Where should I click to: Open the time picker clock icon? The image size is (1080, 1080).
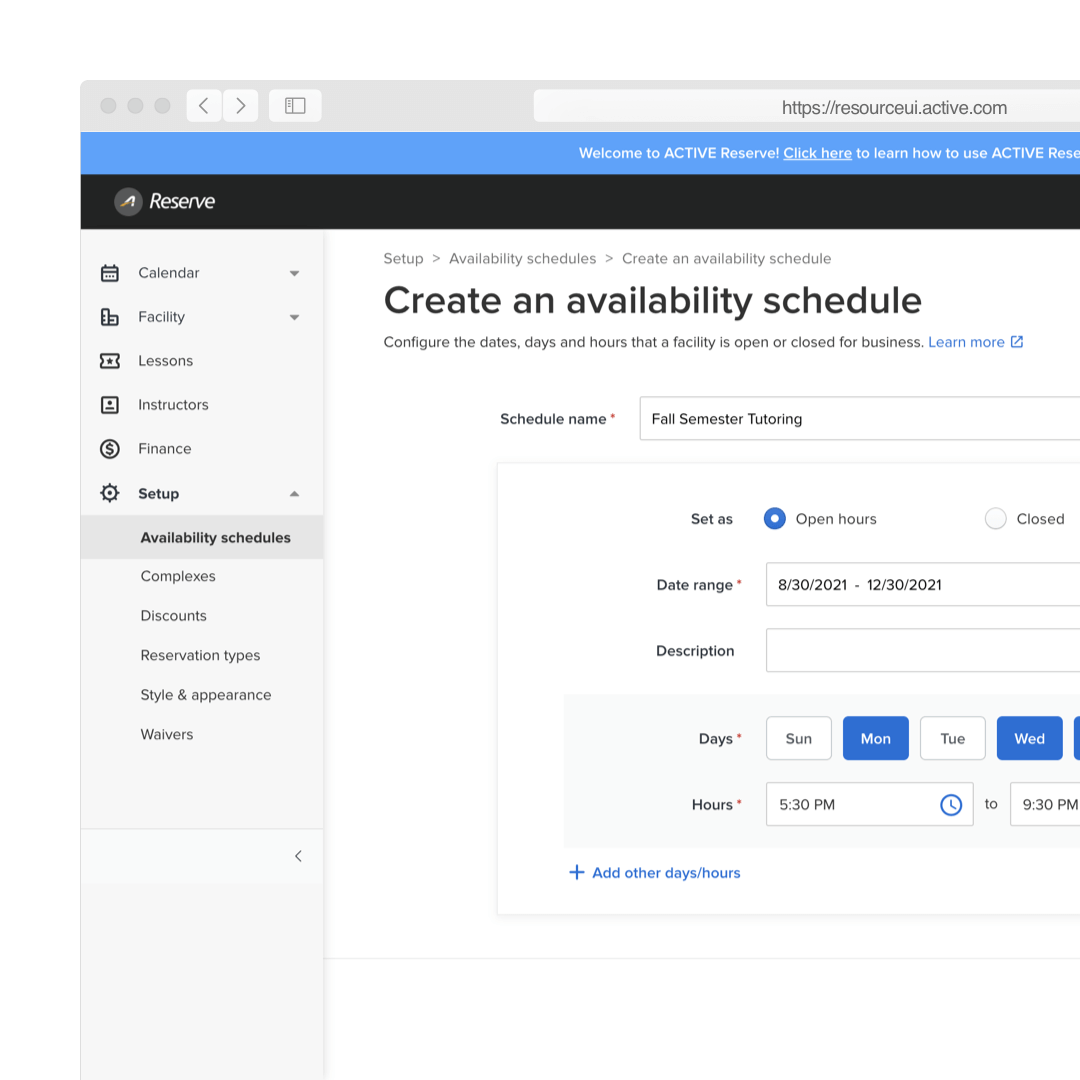click(x=951, y=804)
